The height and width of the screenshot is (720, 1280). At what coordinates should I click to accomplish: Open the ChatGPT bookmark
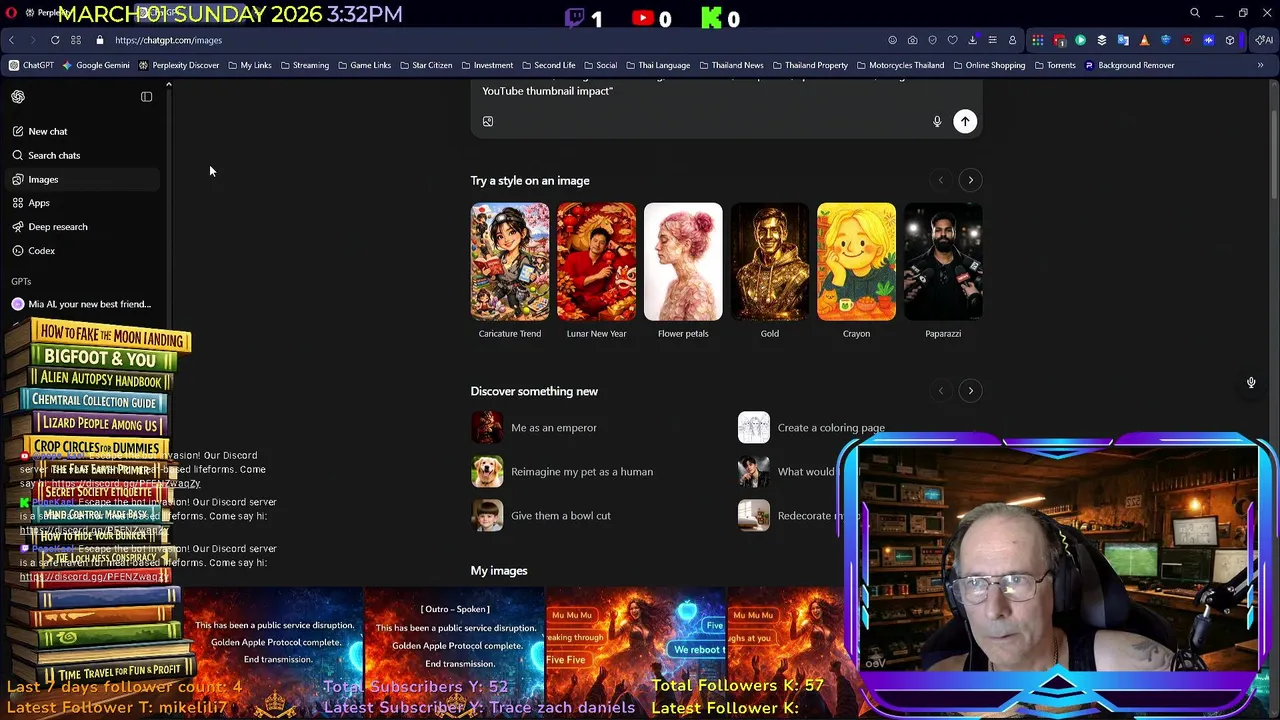[31, 65]
